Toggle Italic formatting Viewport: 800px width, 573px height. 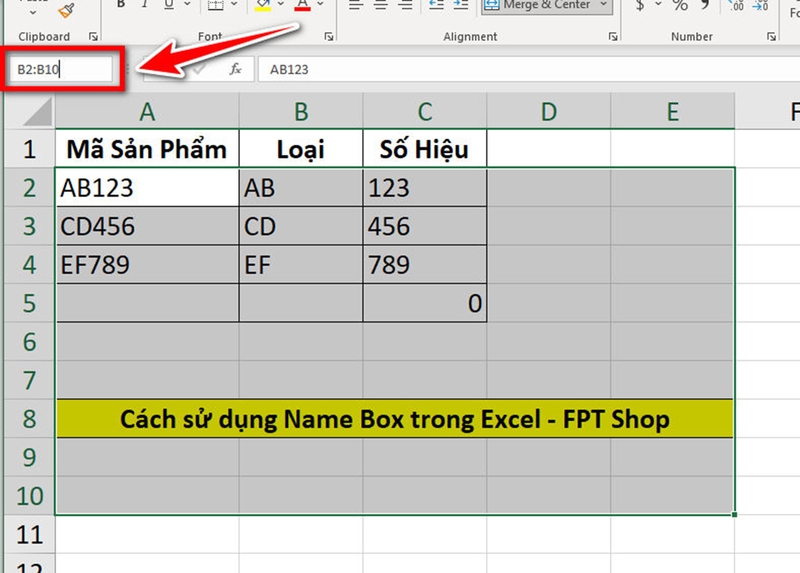coord(145,5)
